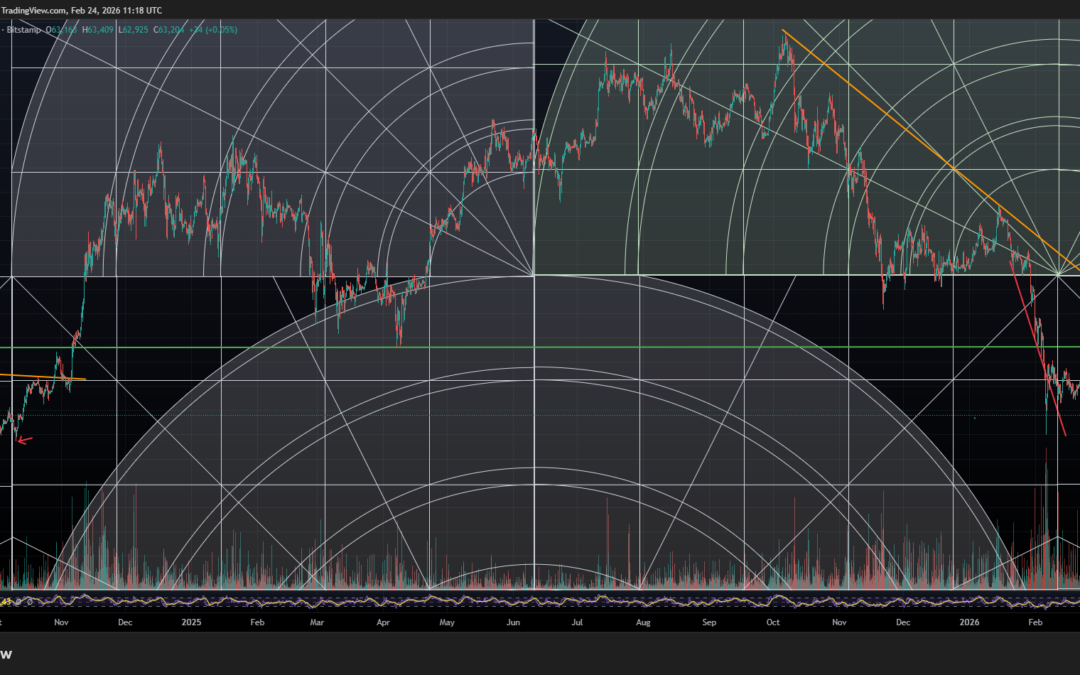Click the bottom oscillator indicator pane
Viewport: 1080px width, 675px height.
[x=400, y=601]
